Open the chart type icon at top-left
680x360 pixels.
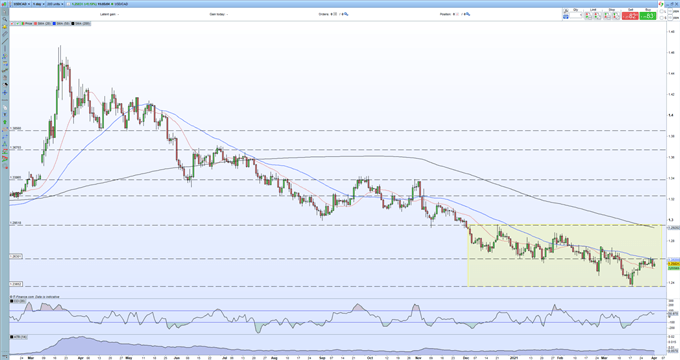(4, 4)
